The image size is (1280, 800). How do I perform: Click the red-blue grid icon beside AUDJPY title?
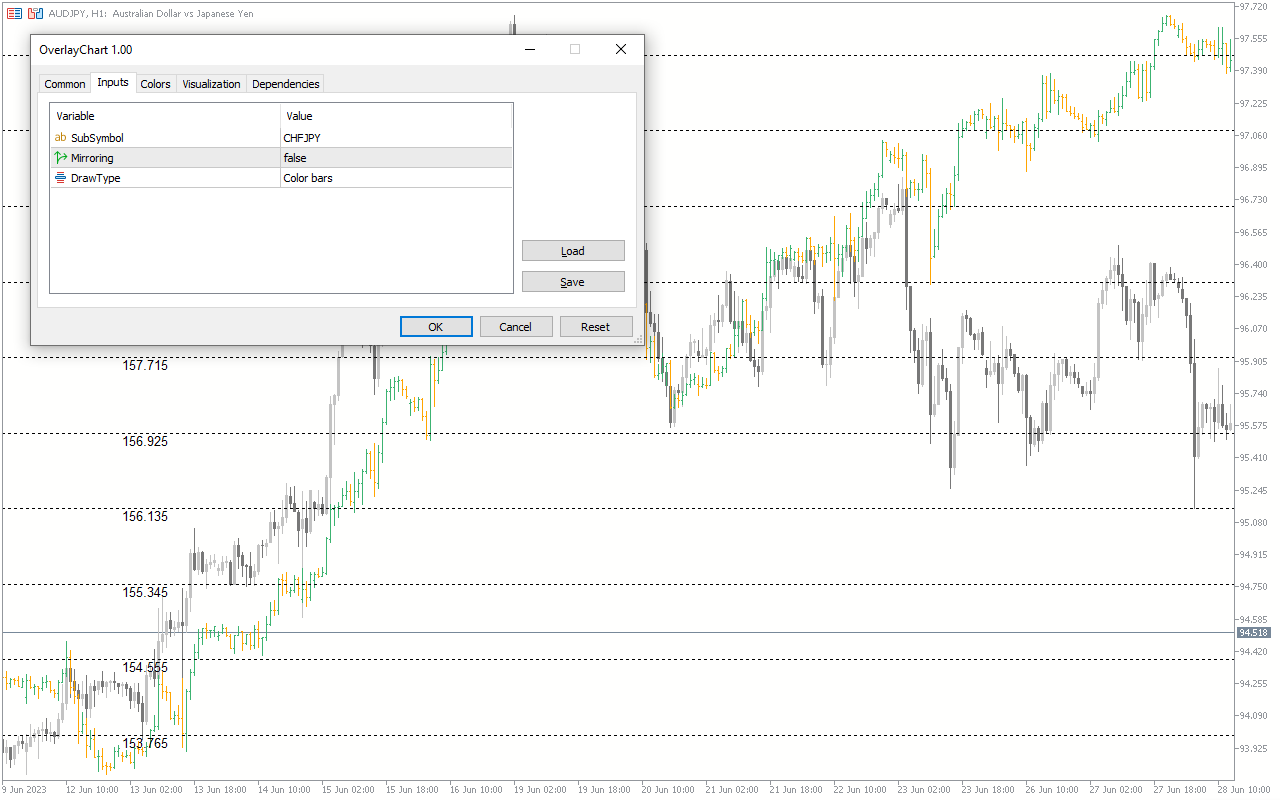14,13
